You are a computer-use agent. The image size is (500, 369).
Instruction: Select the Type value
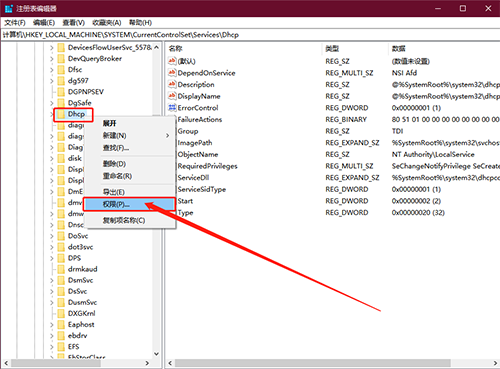click(x=185, y=213)
